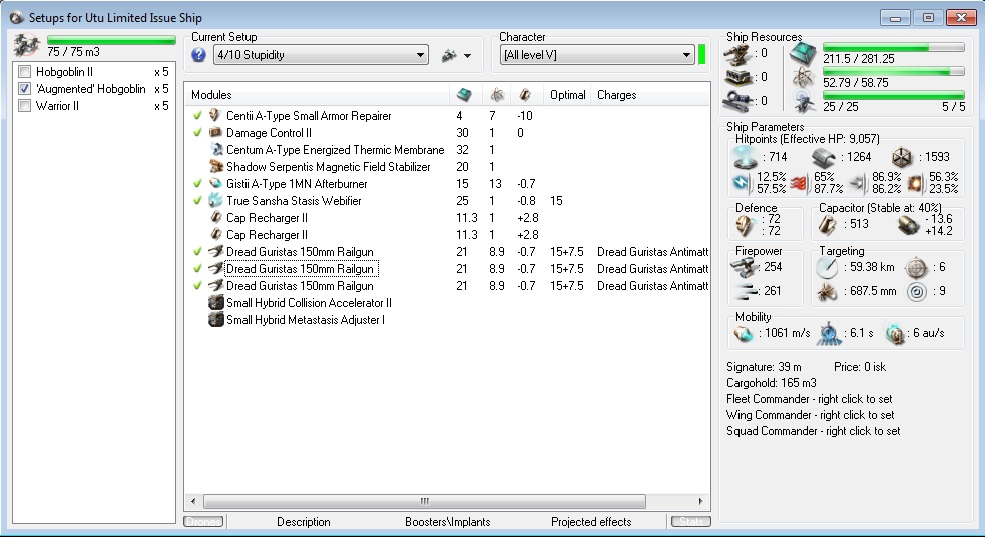
Task: Select the second Cap Recharger II row
Action: (x=447, y=234)
